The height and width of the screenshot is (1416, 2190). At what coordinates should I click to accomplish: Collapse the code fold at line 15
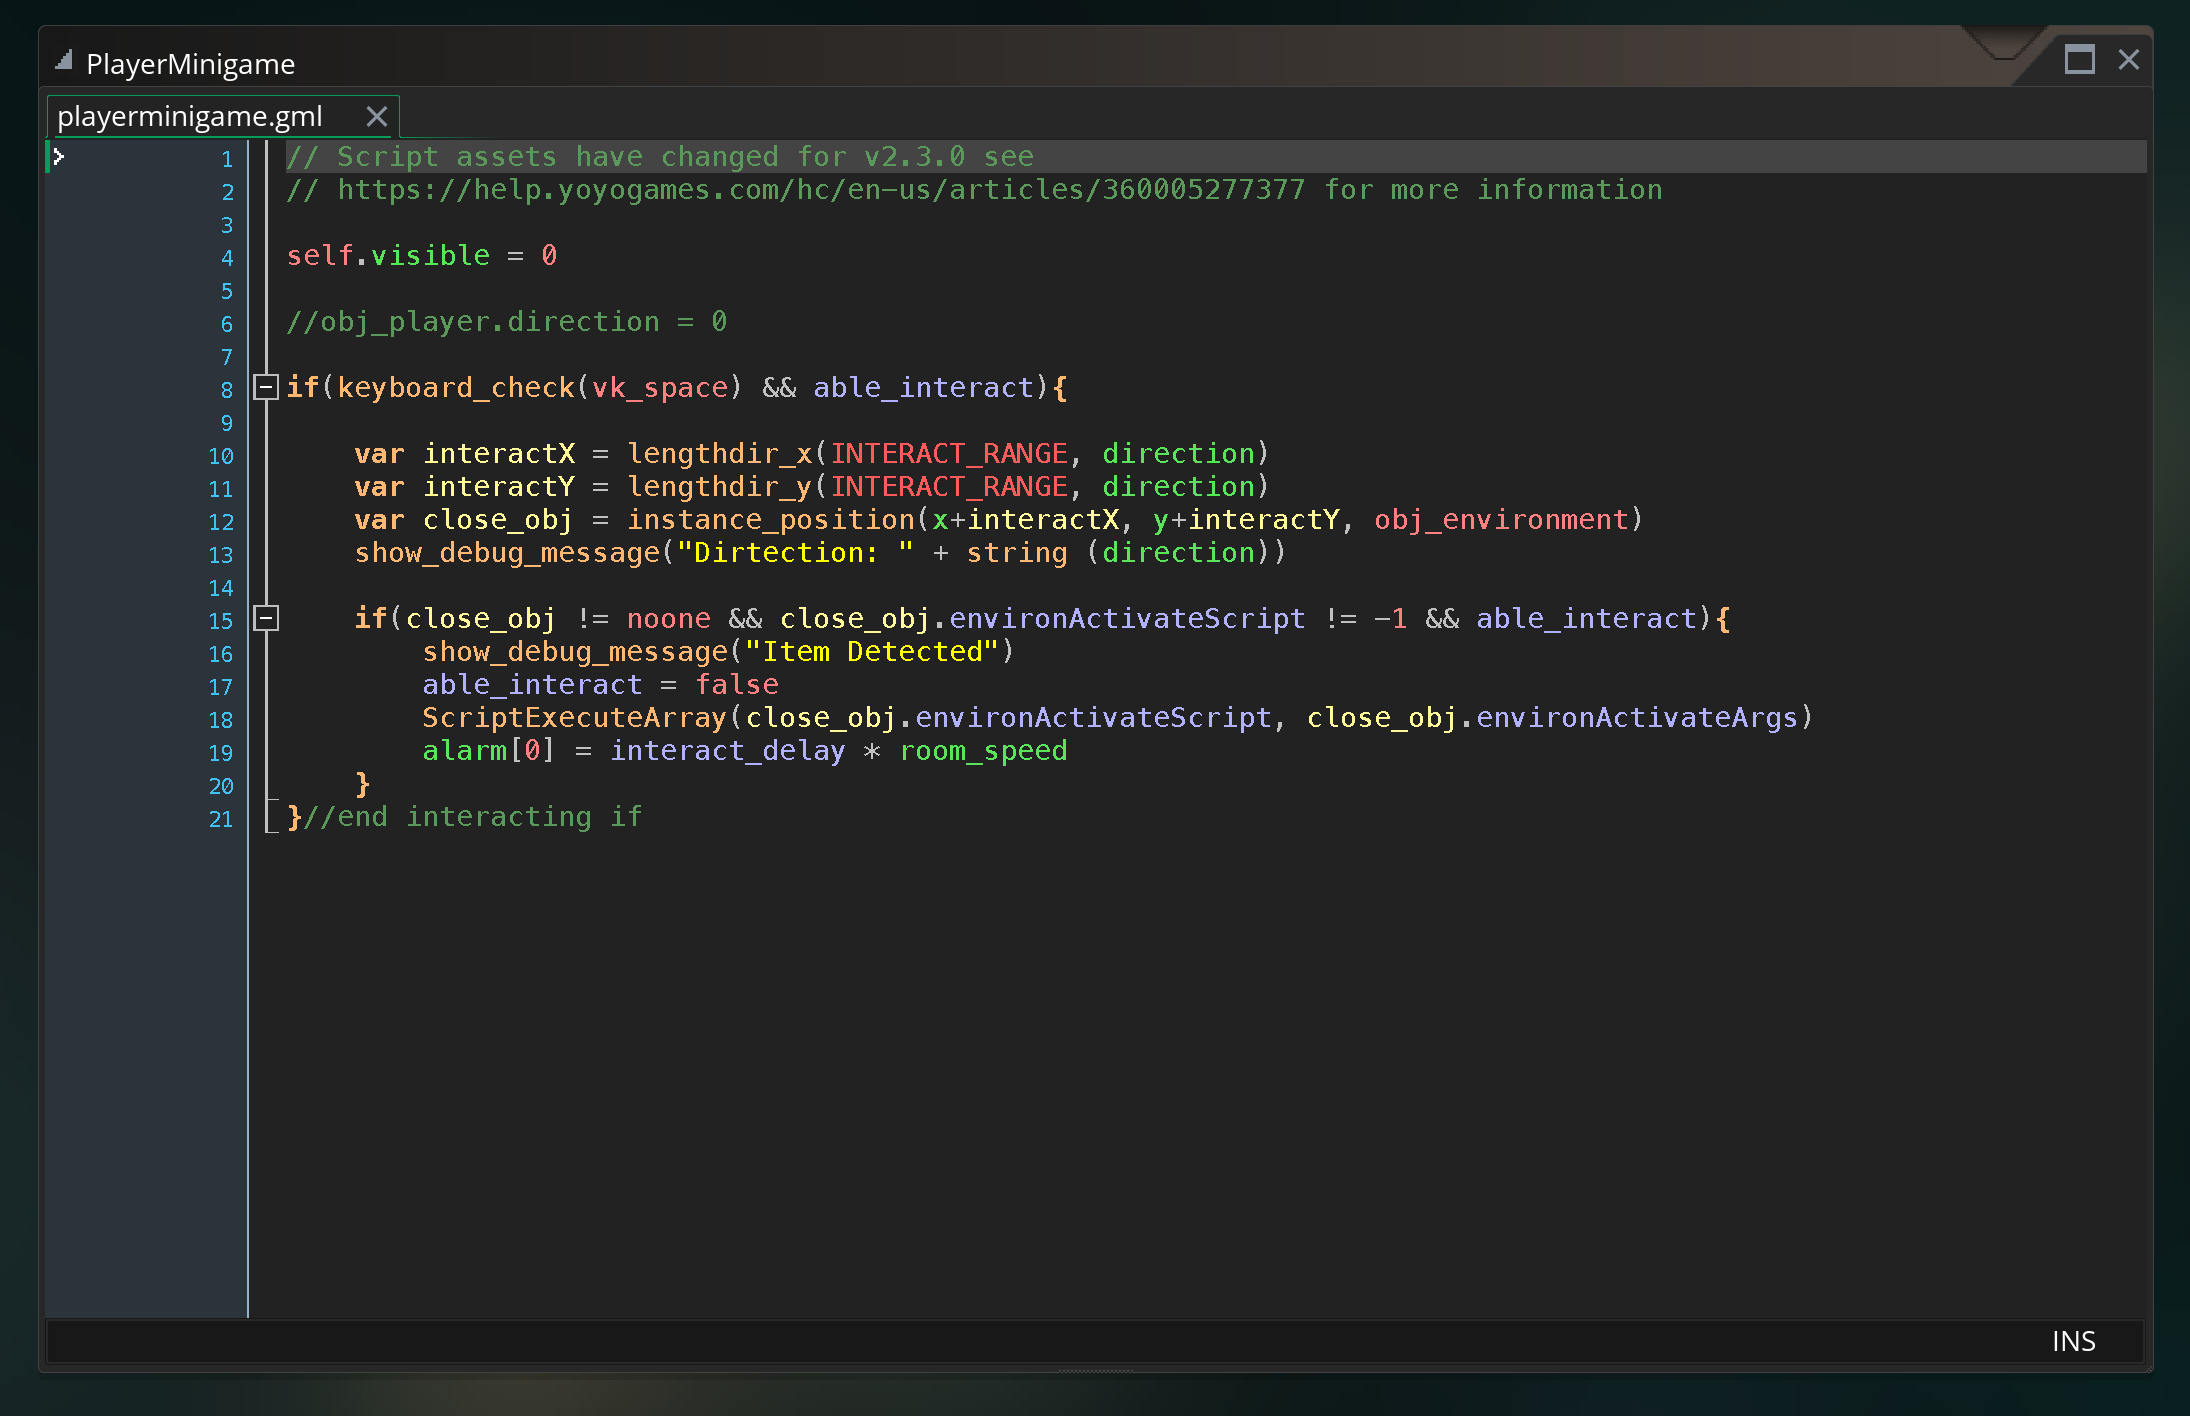pos(265,618)
